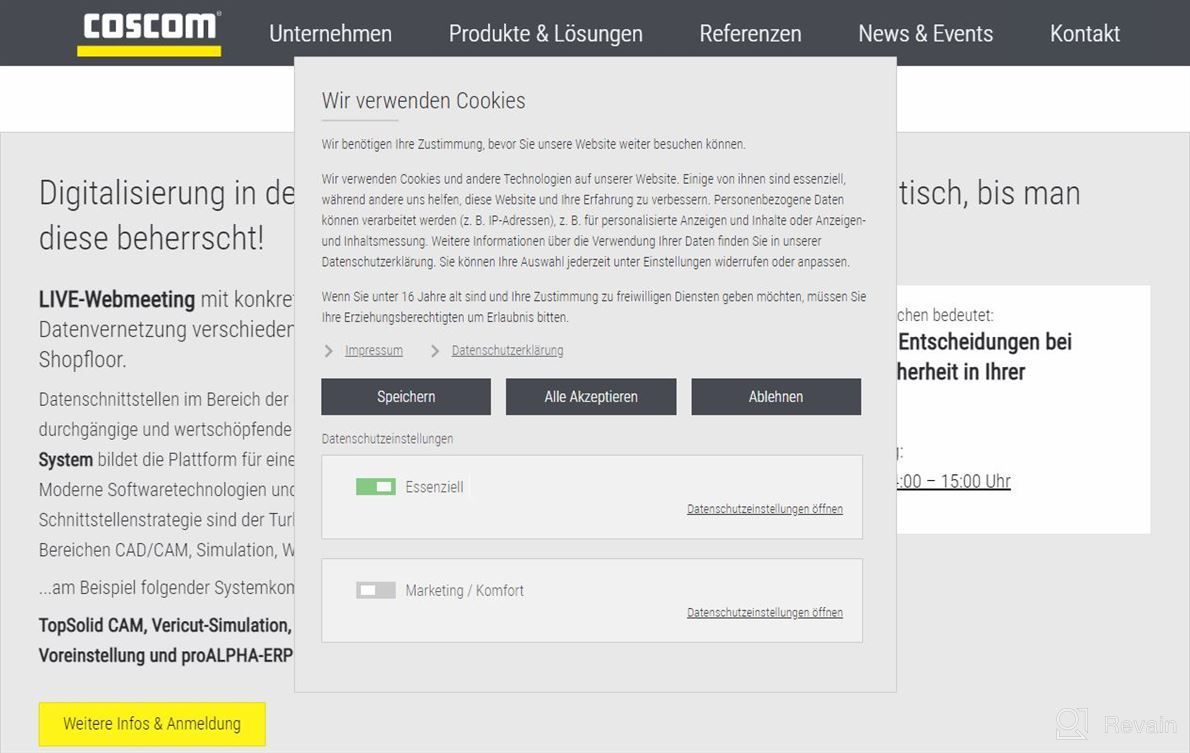Open the News & Events menu
This screenshot has width=1190, height=753.
click(925, 33)
